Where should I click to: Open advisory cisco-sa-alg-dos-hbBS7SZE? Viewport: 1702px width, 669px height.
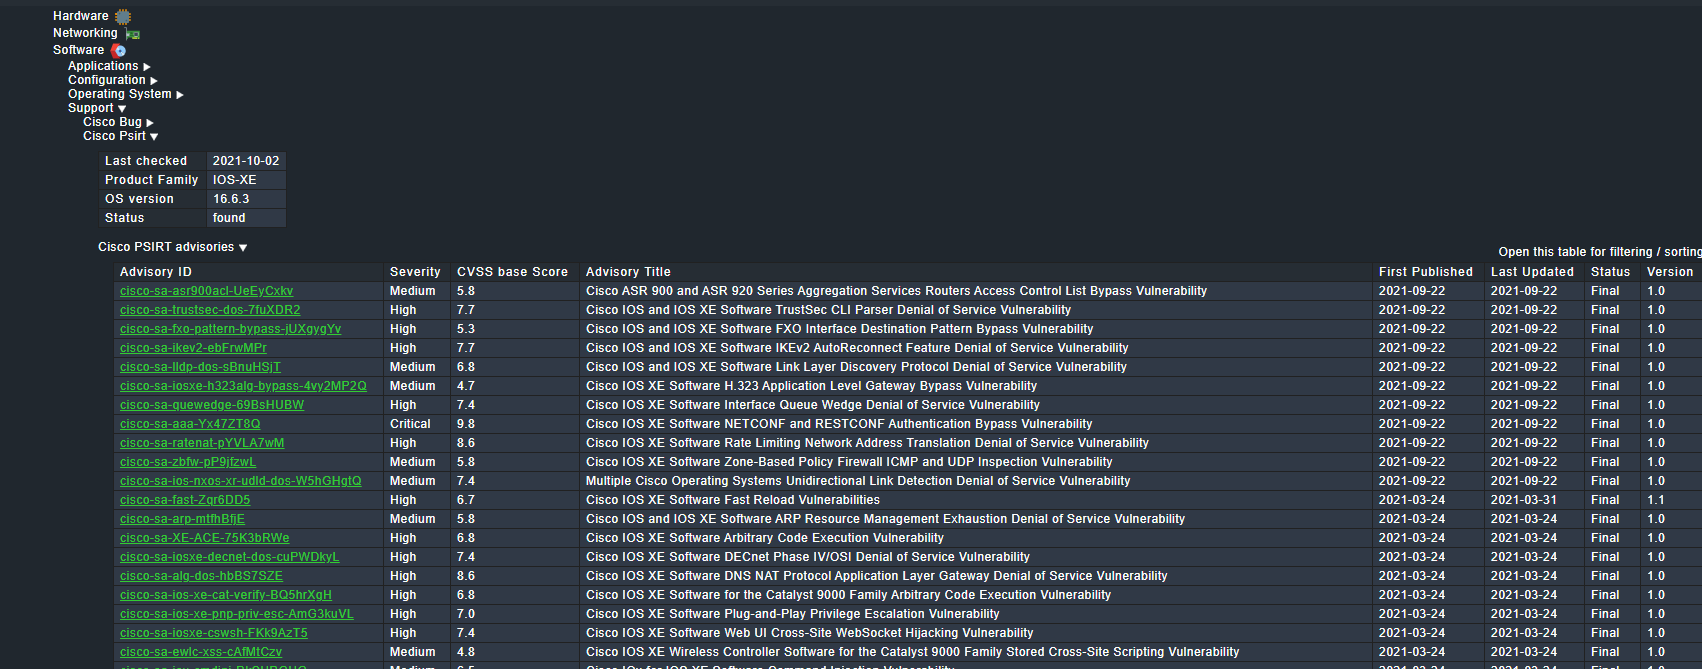click(201, 576)
